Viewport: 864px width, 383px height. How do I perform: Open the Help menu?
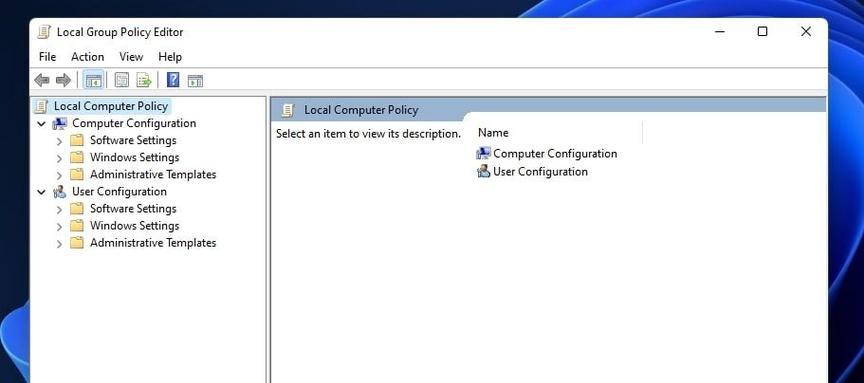click(x=170, y=57)
